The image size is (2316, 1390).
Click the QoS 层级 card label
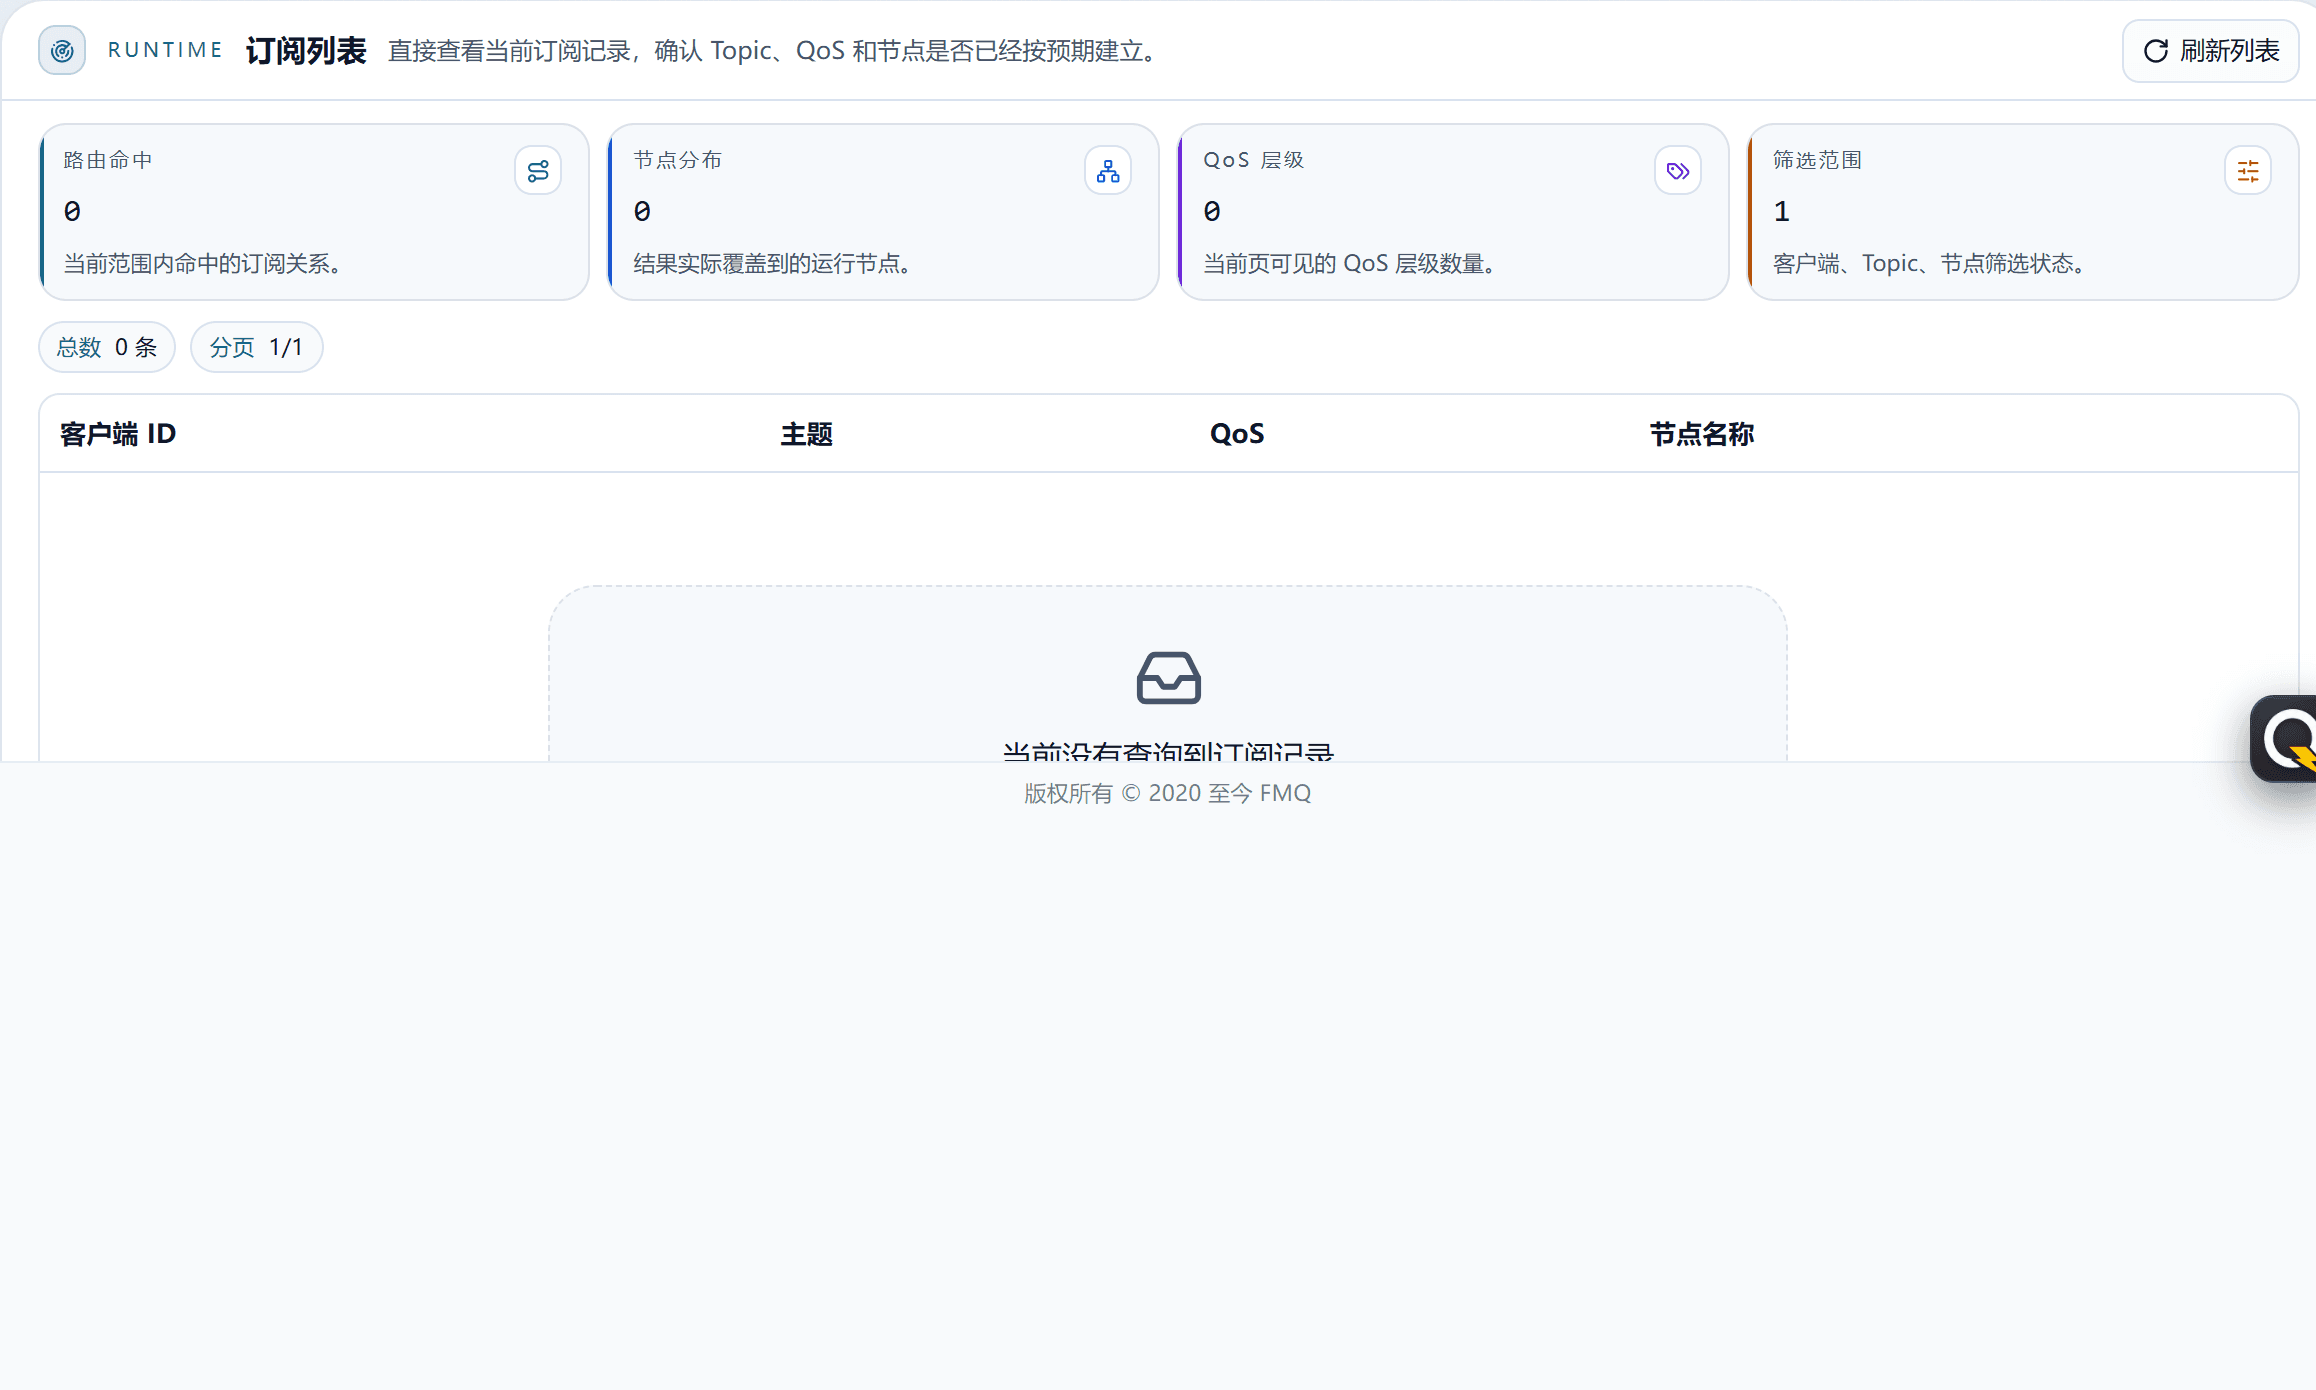[1254, 160]
